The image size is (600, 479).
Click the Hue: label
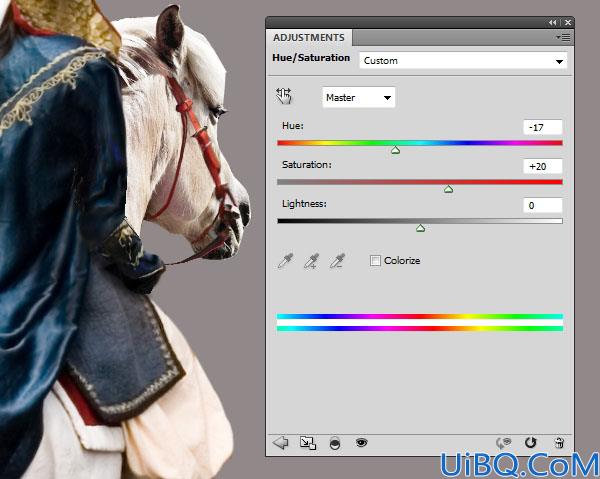293,125
